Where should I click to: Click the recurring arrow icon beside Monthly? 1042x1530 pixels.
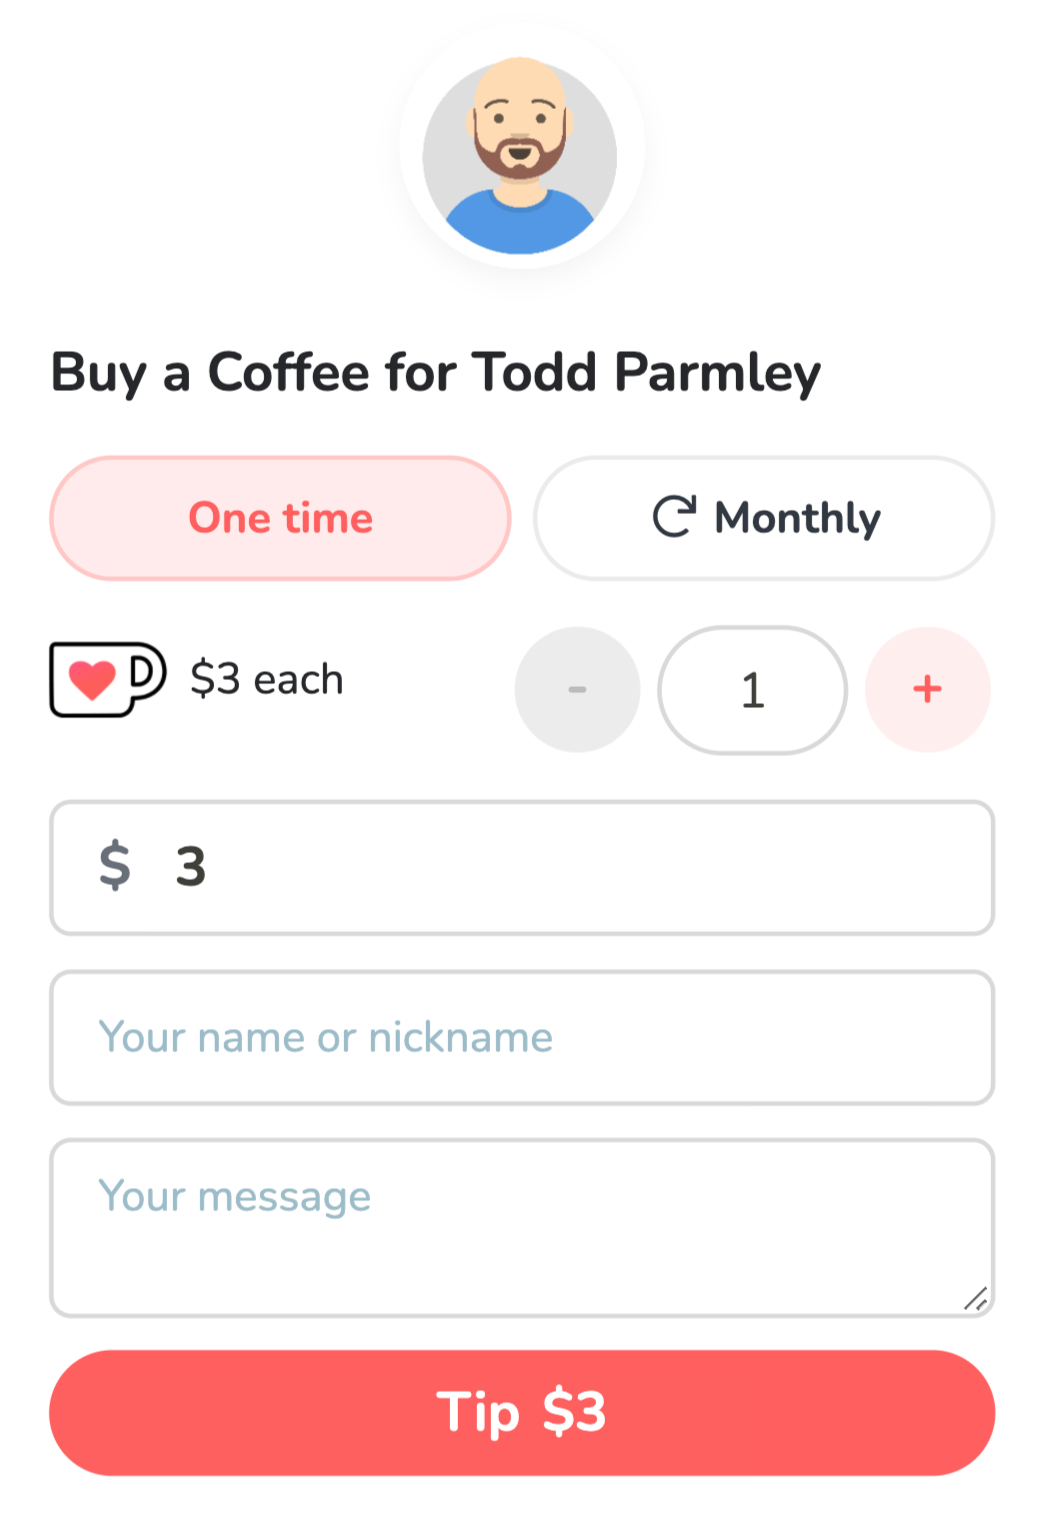pos(674,517)
